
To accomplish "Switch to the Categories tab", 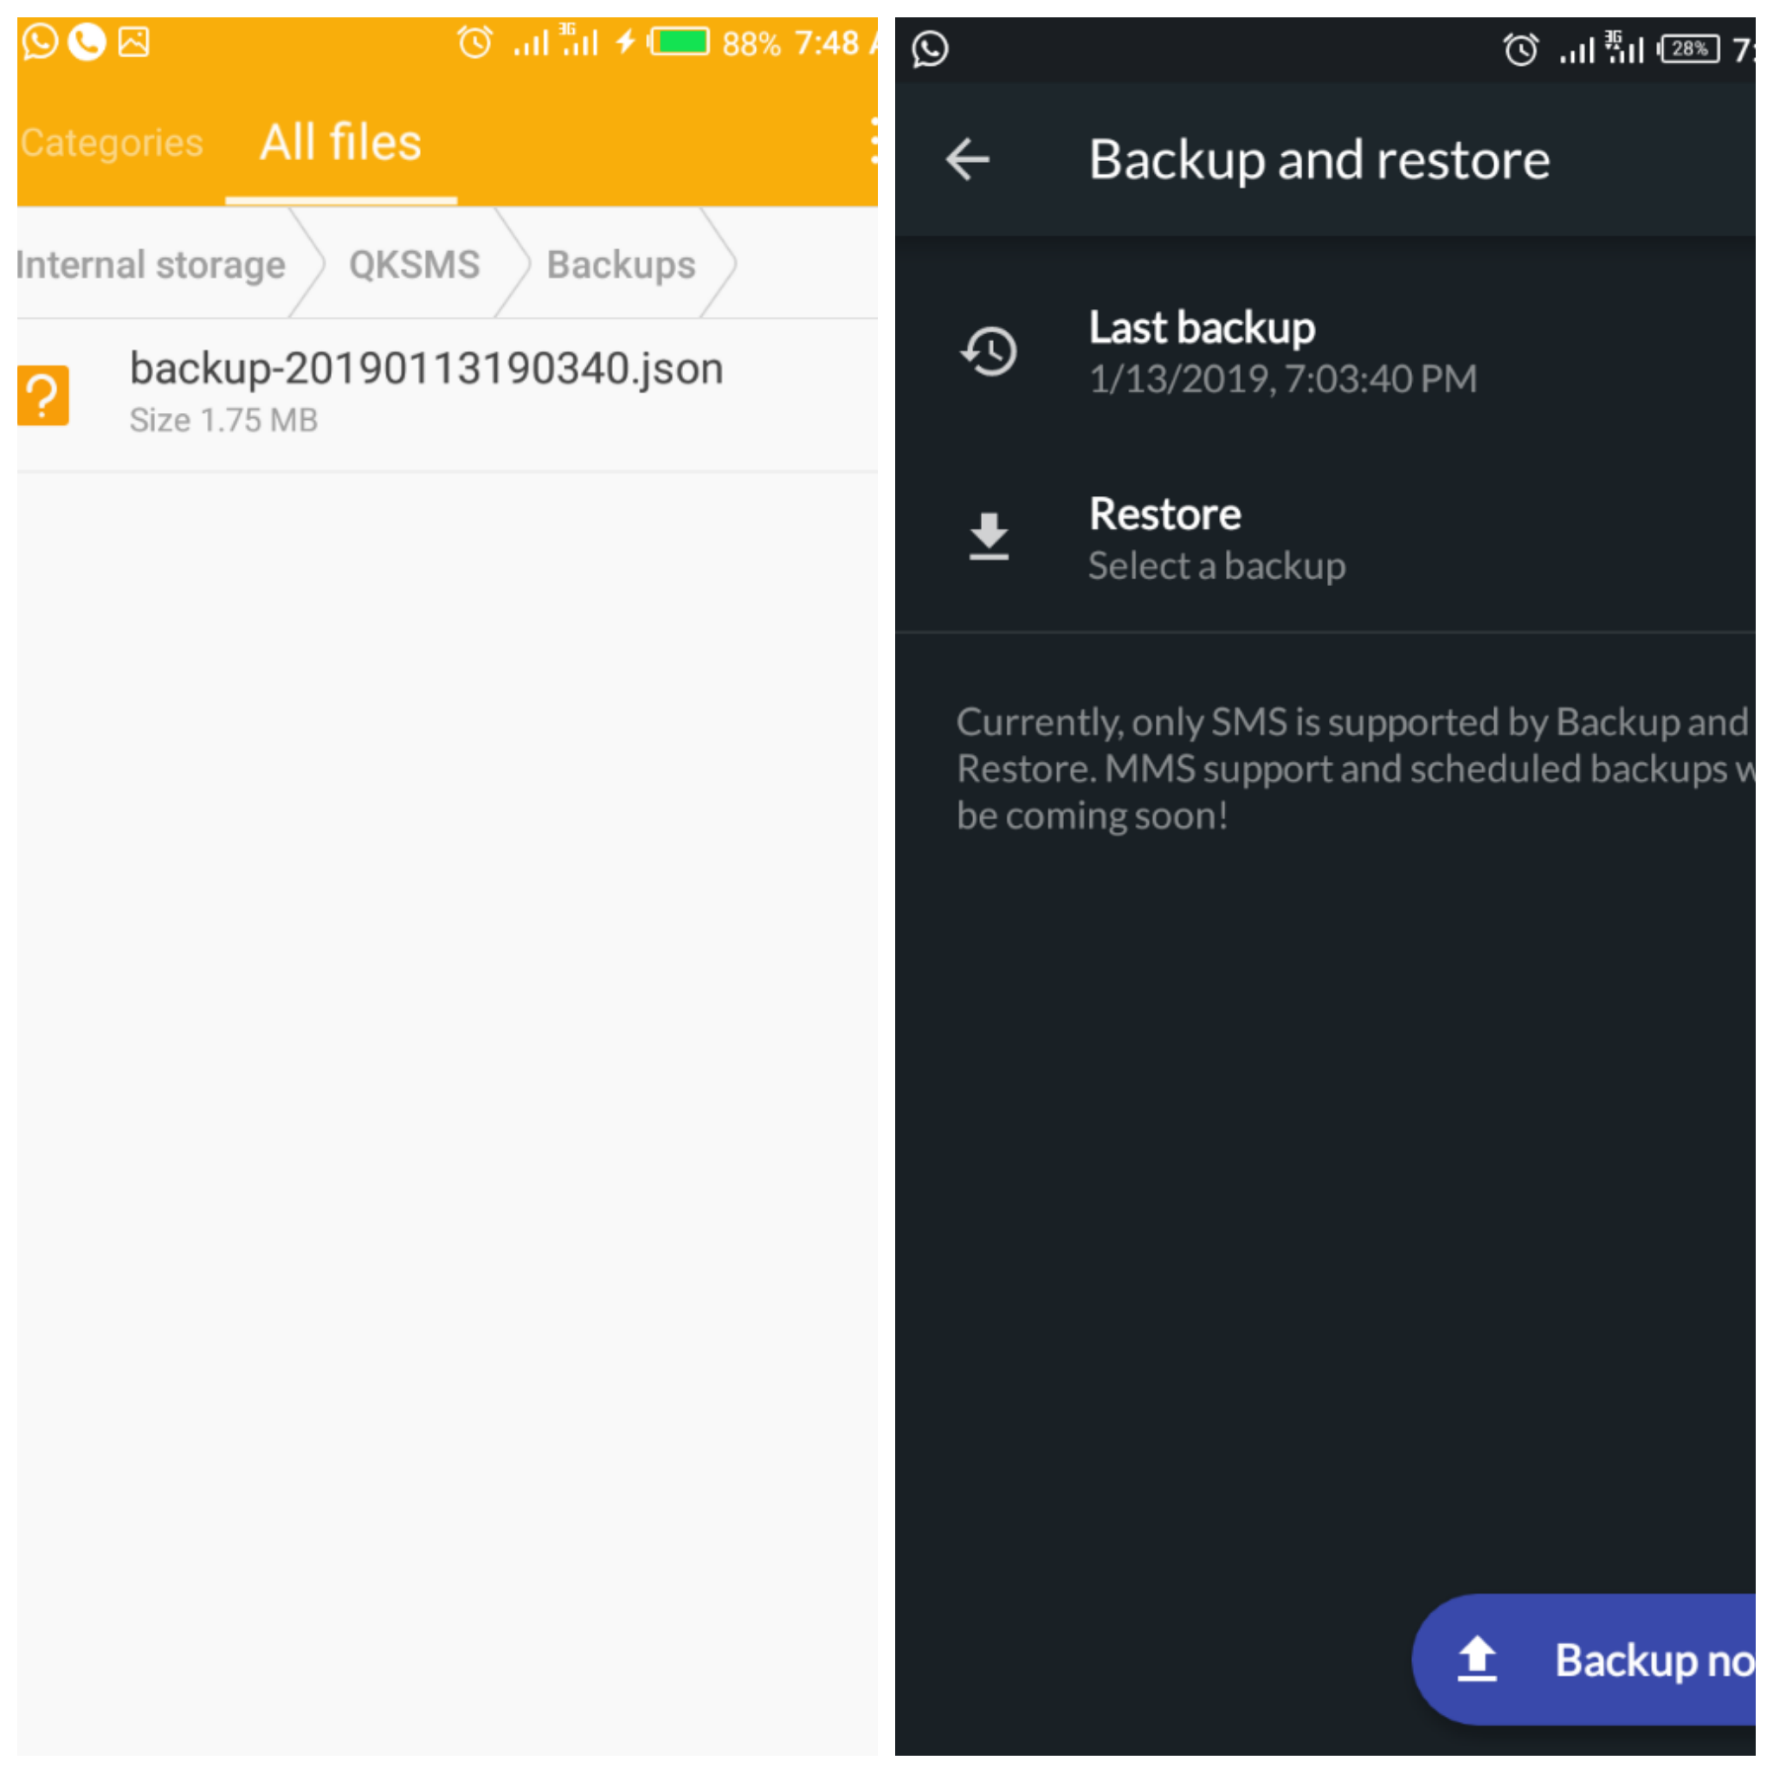I will (111, 143).
